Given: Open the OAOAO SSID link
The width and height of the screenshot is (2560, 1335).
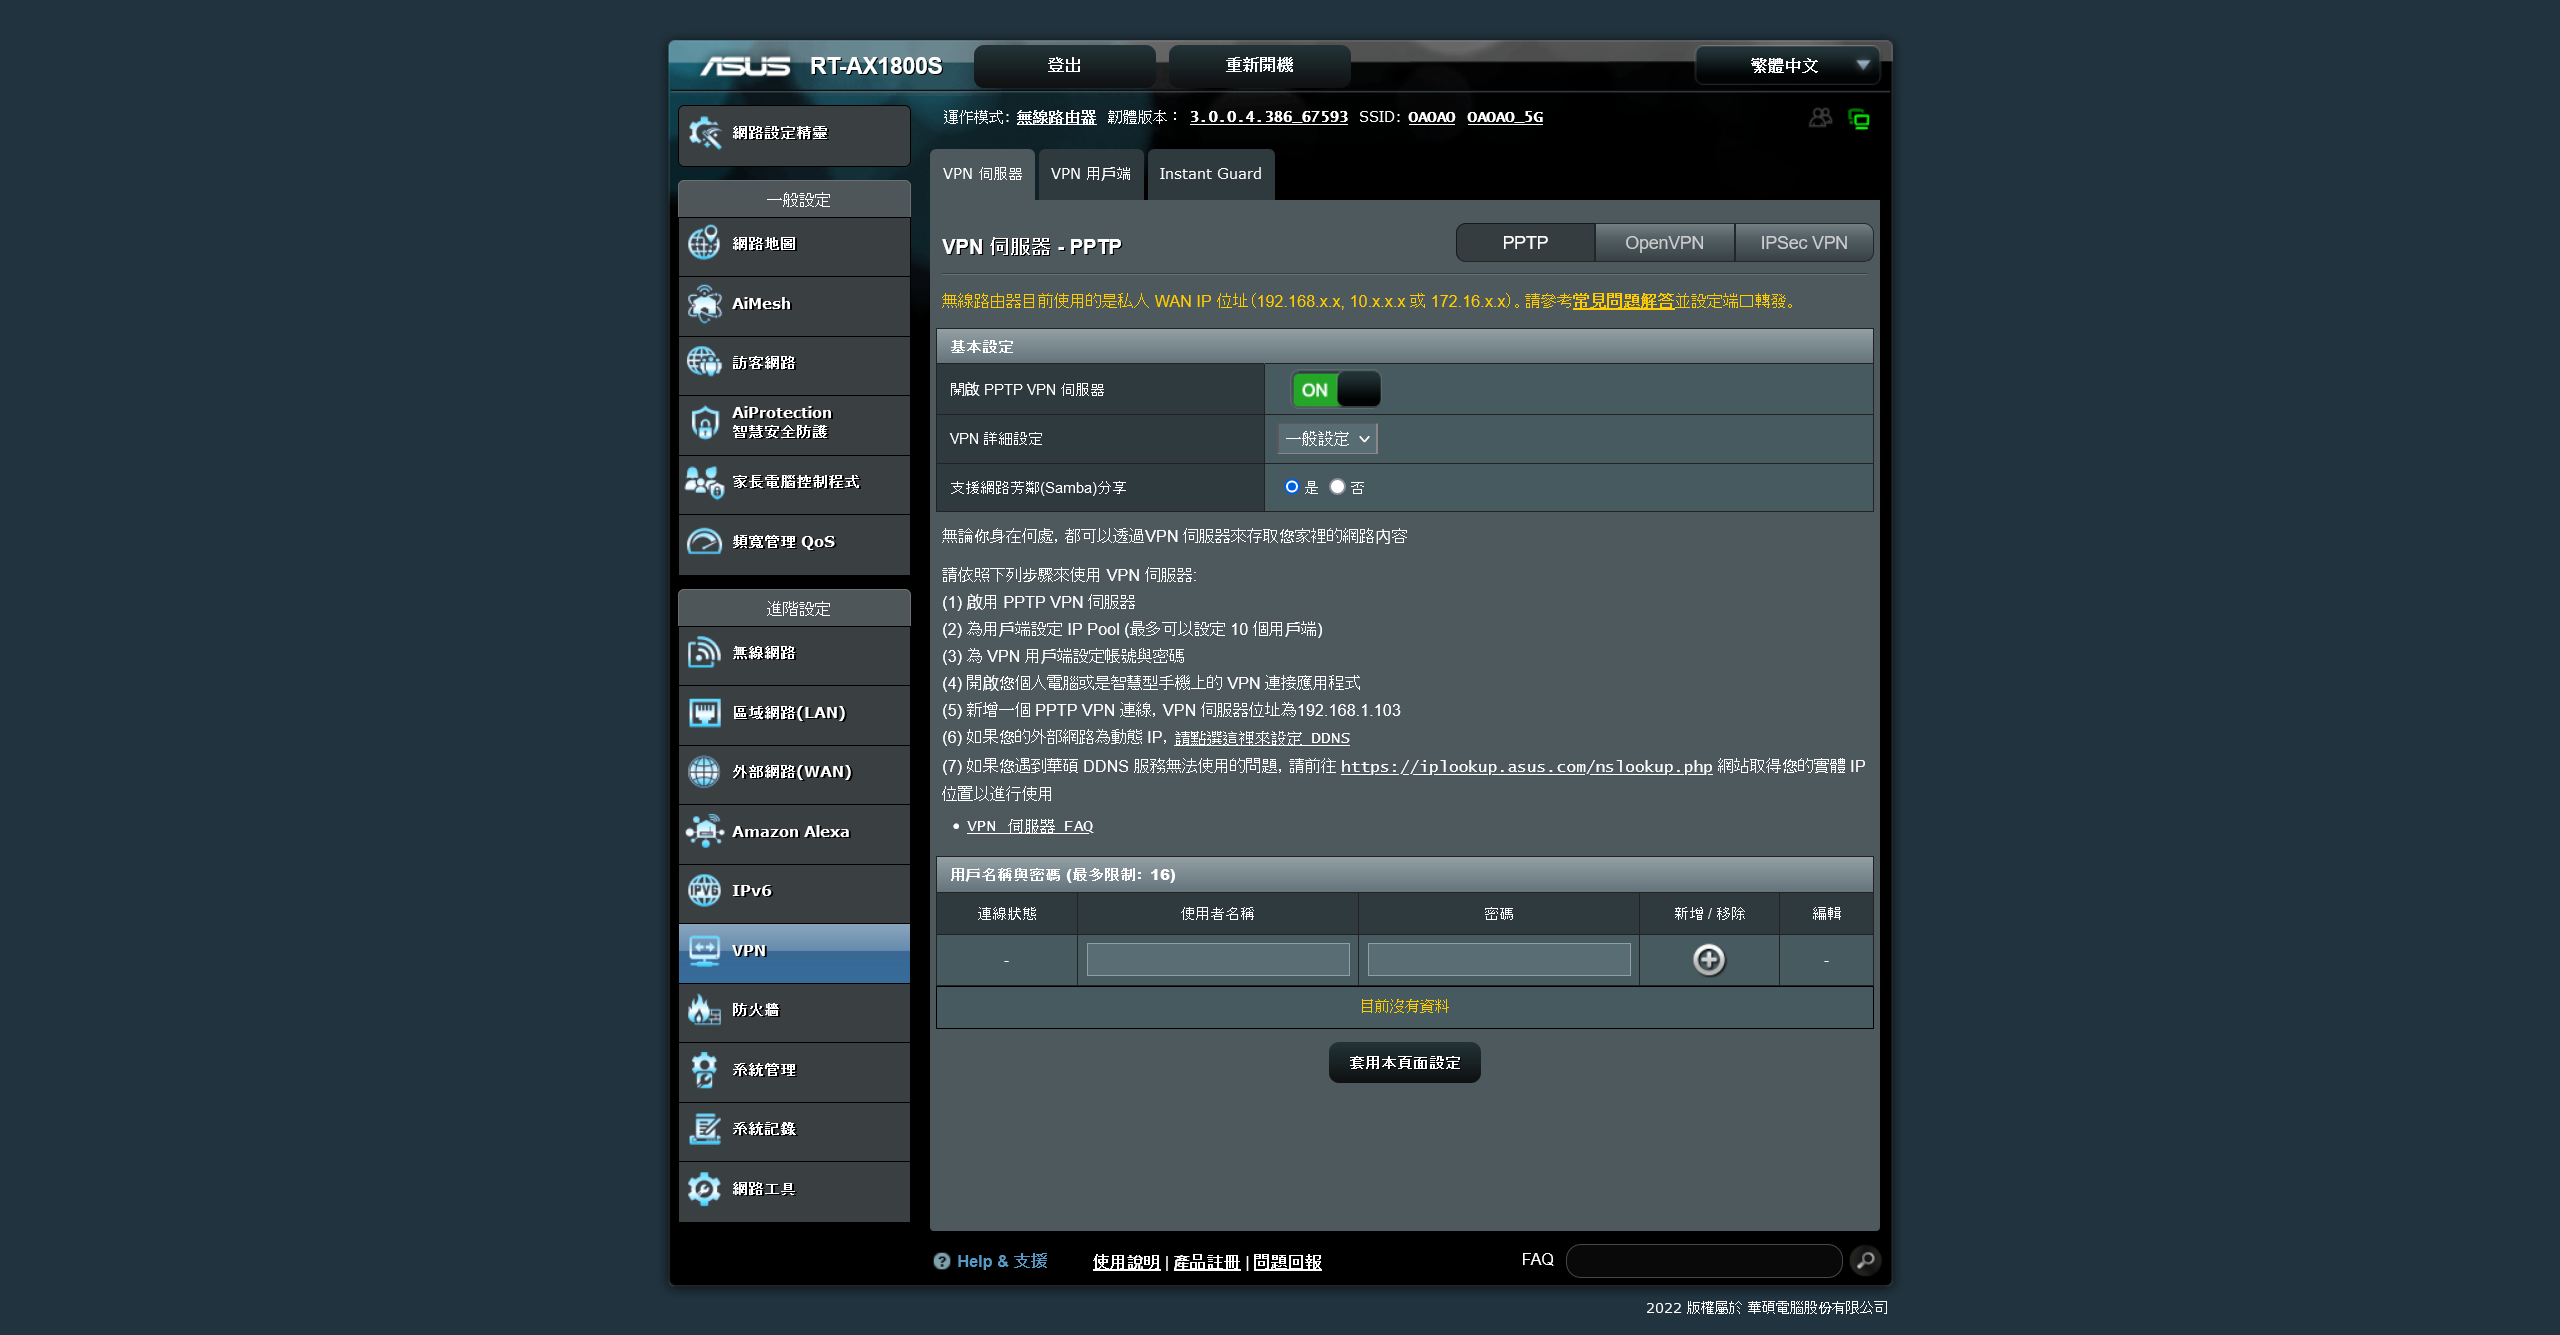Looking at the screenshot, I should click(1431, 117).
